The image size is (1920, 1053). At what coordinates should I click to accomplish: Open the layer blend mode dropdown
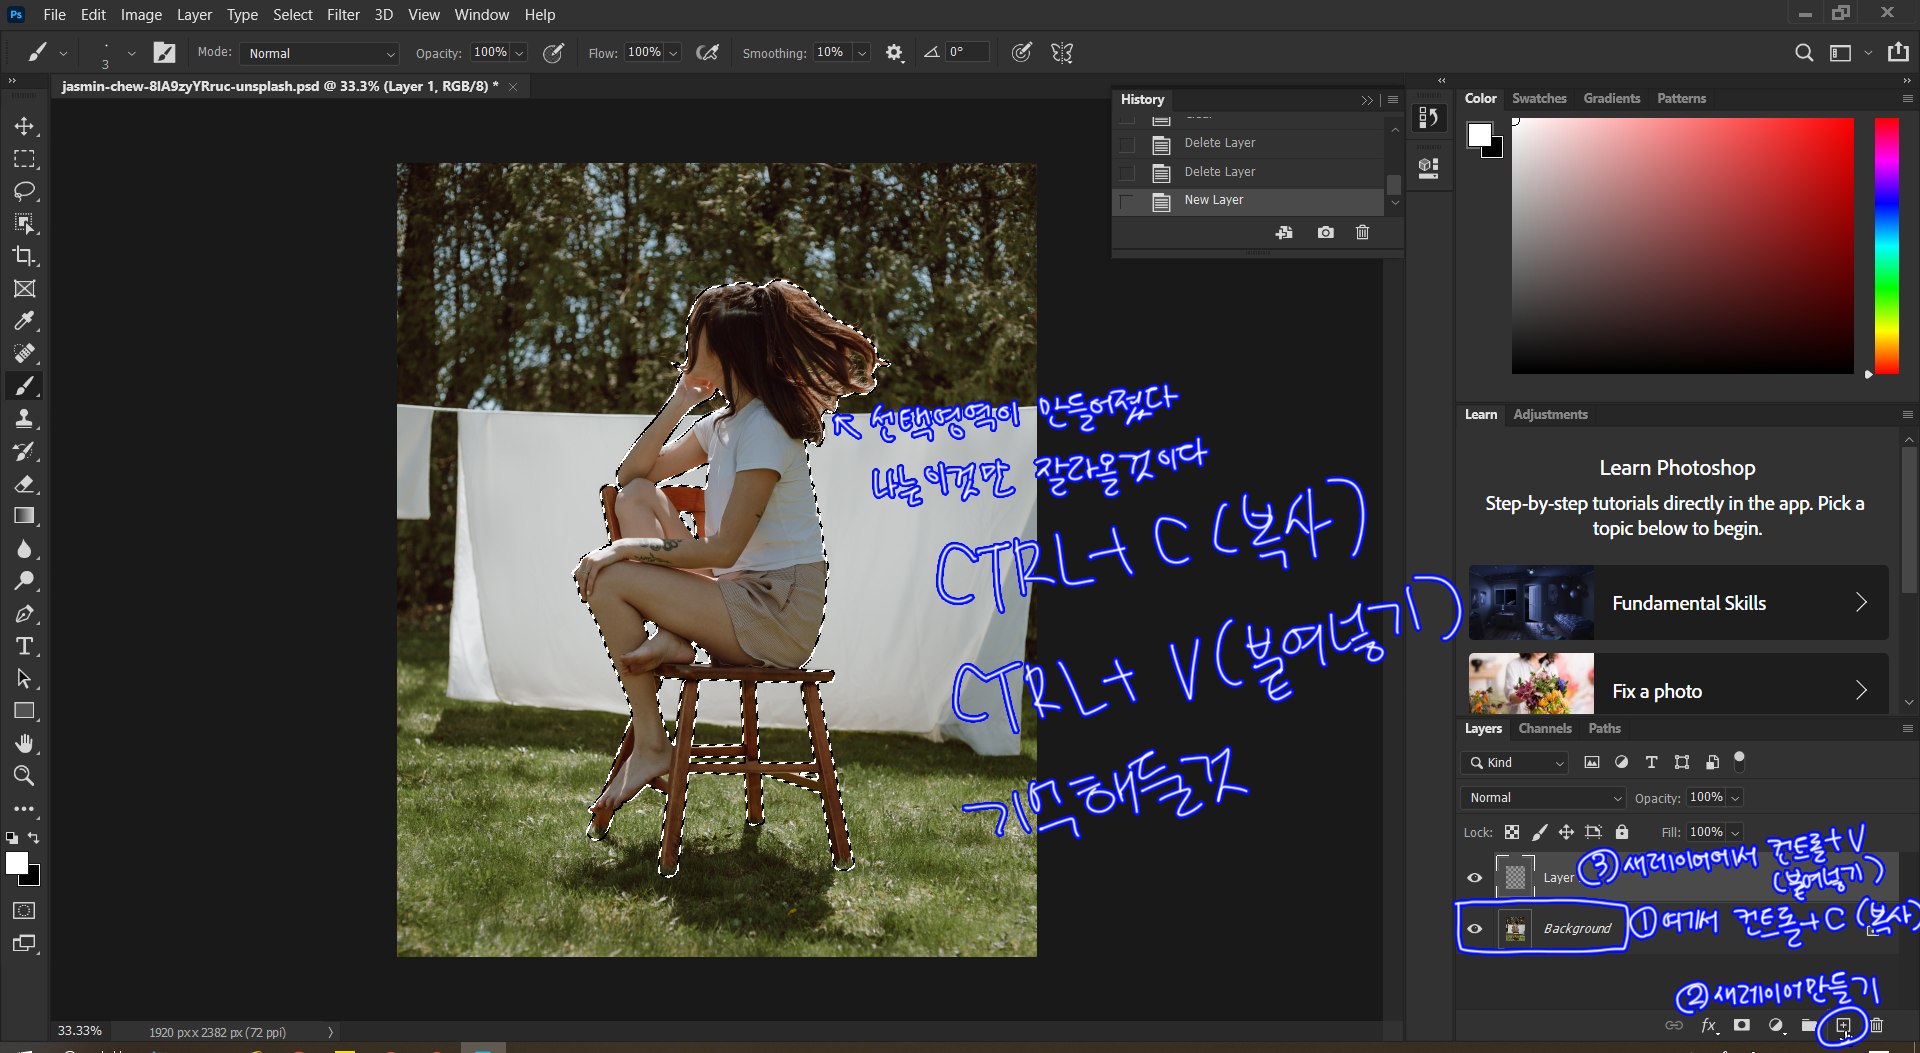pyautogui.click(x=1543, y=797)
